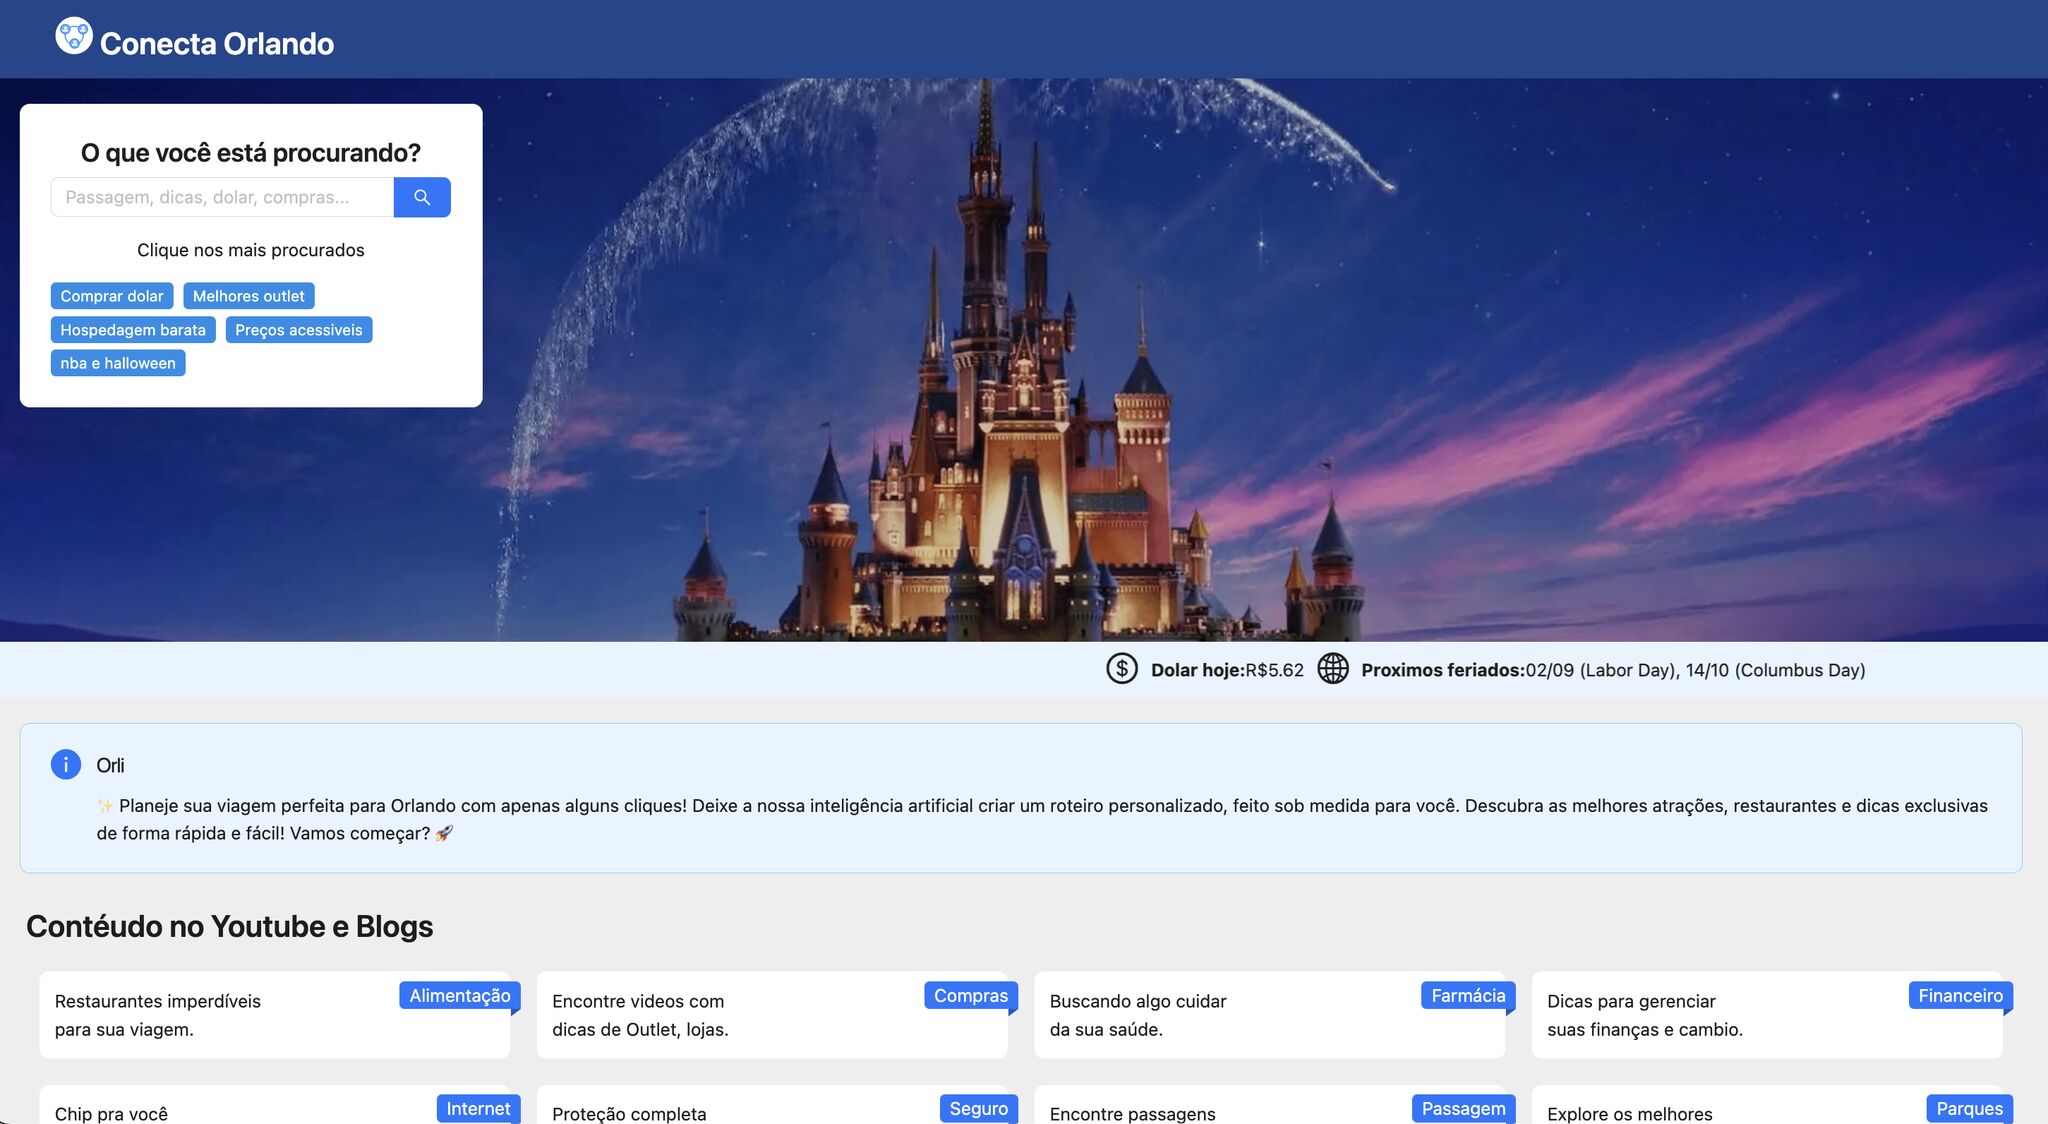Click the magnifier search button

[x=422, y=197]
